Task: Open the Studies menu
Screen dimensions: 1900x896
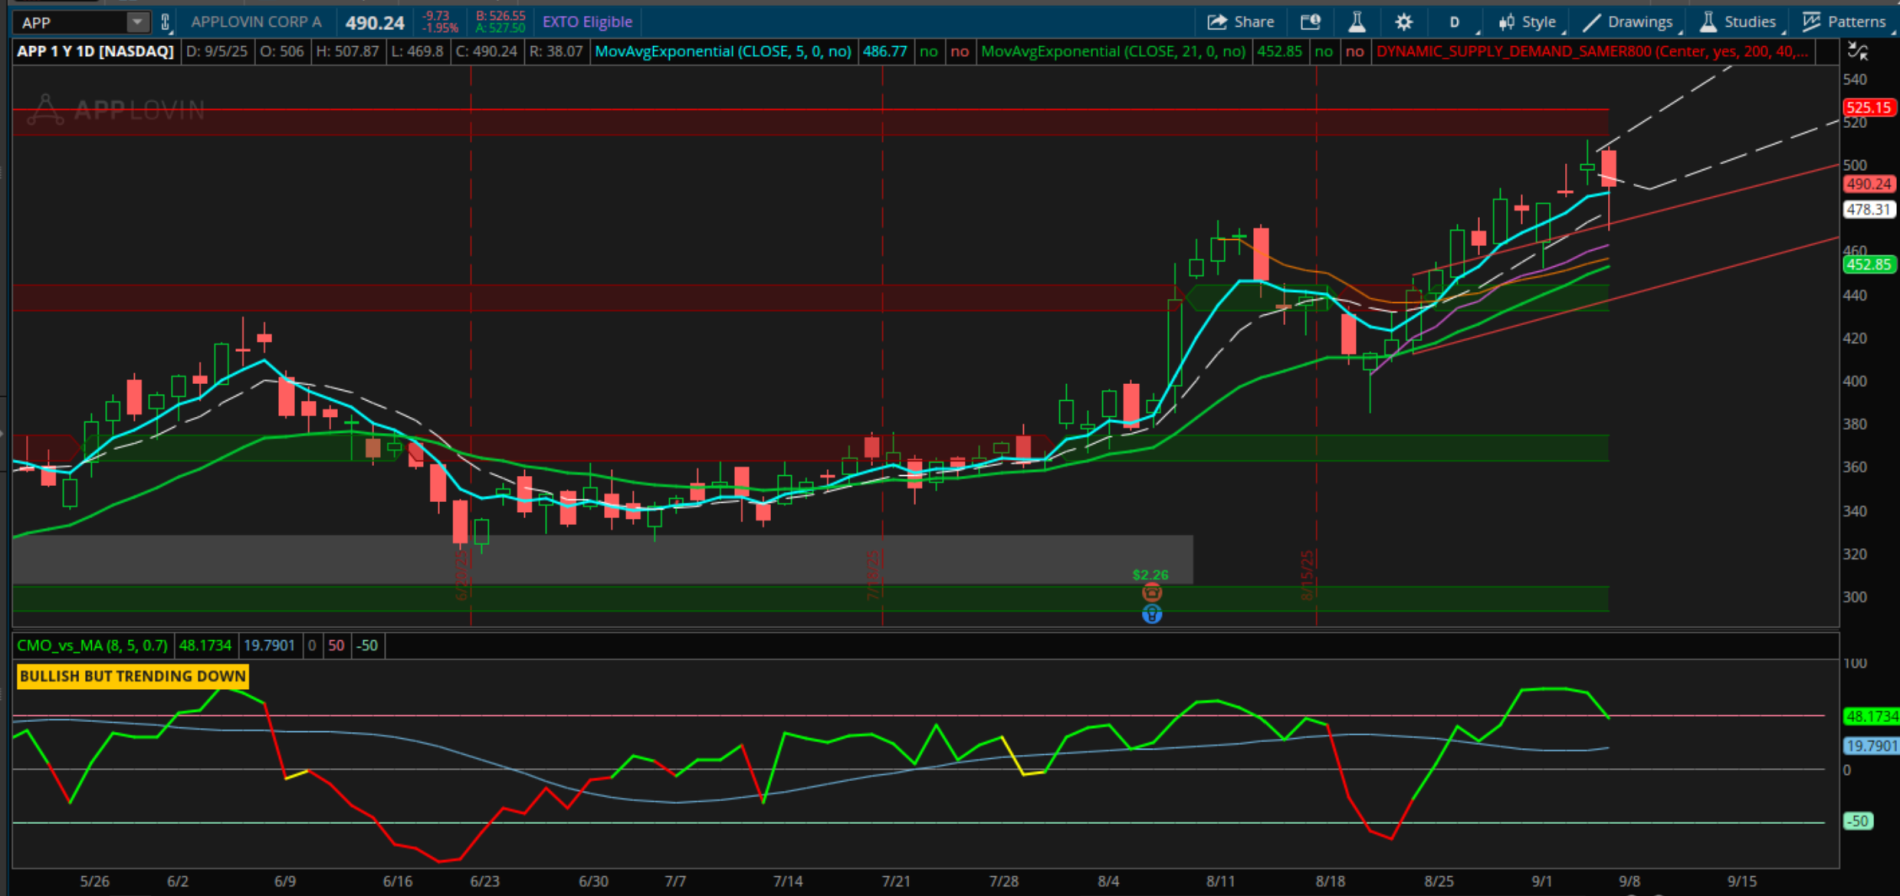Action: point(1738,22)
